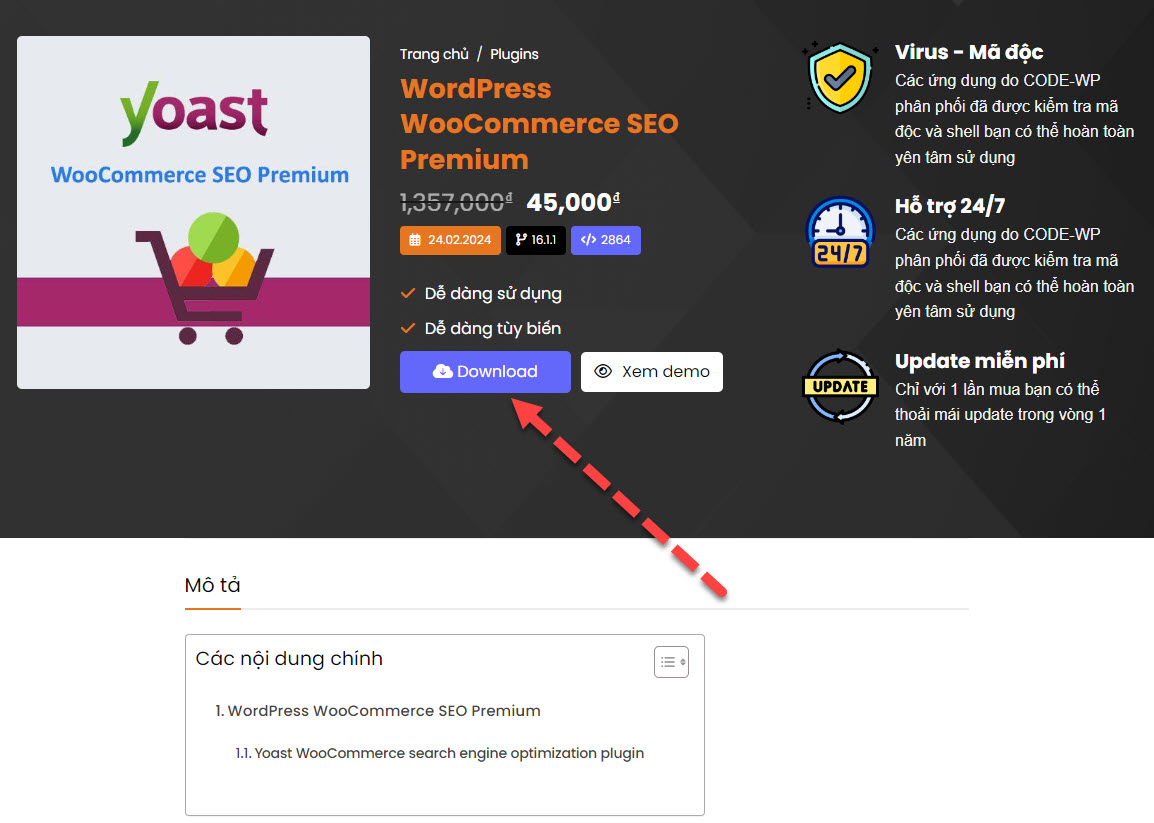Screen dimensions: 1154x823
Task: Click the eye icon on Xem demo
Action: pos(603,371)
